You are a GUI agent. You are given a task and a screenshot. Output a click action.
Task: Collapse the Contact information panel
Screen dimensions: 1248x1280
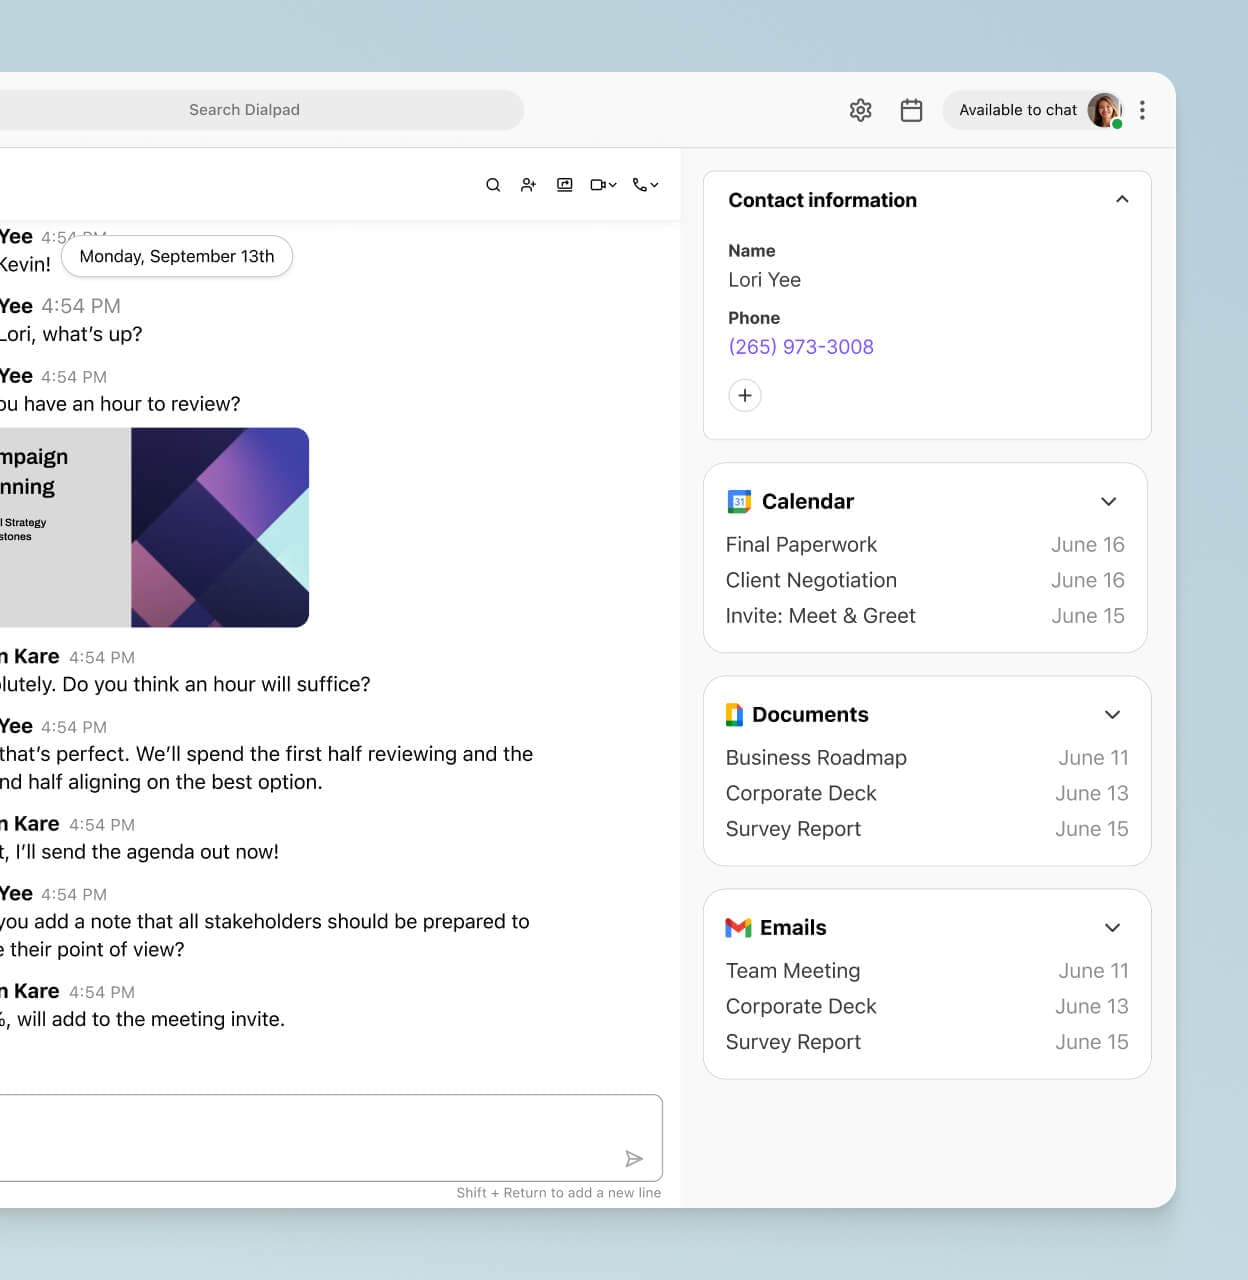1121,199
